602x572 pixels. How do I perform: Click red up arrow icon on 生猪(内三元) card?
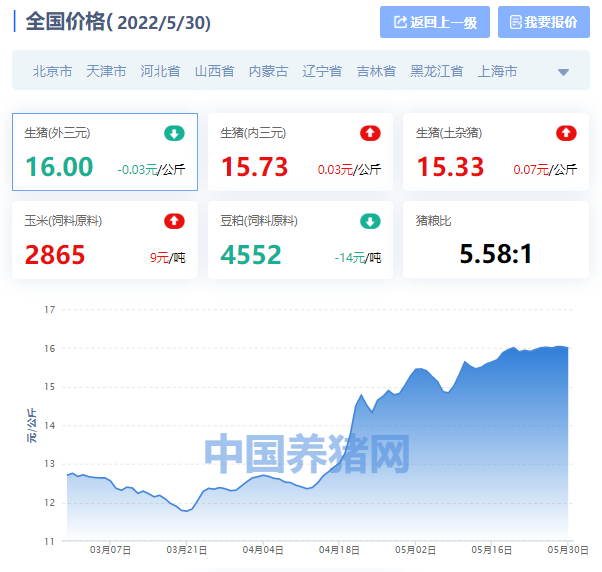pos(370,133)
